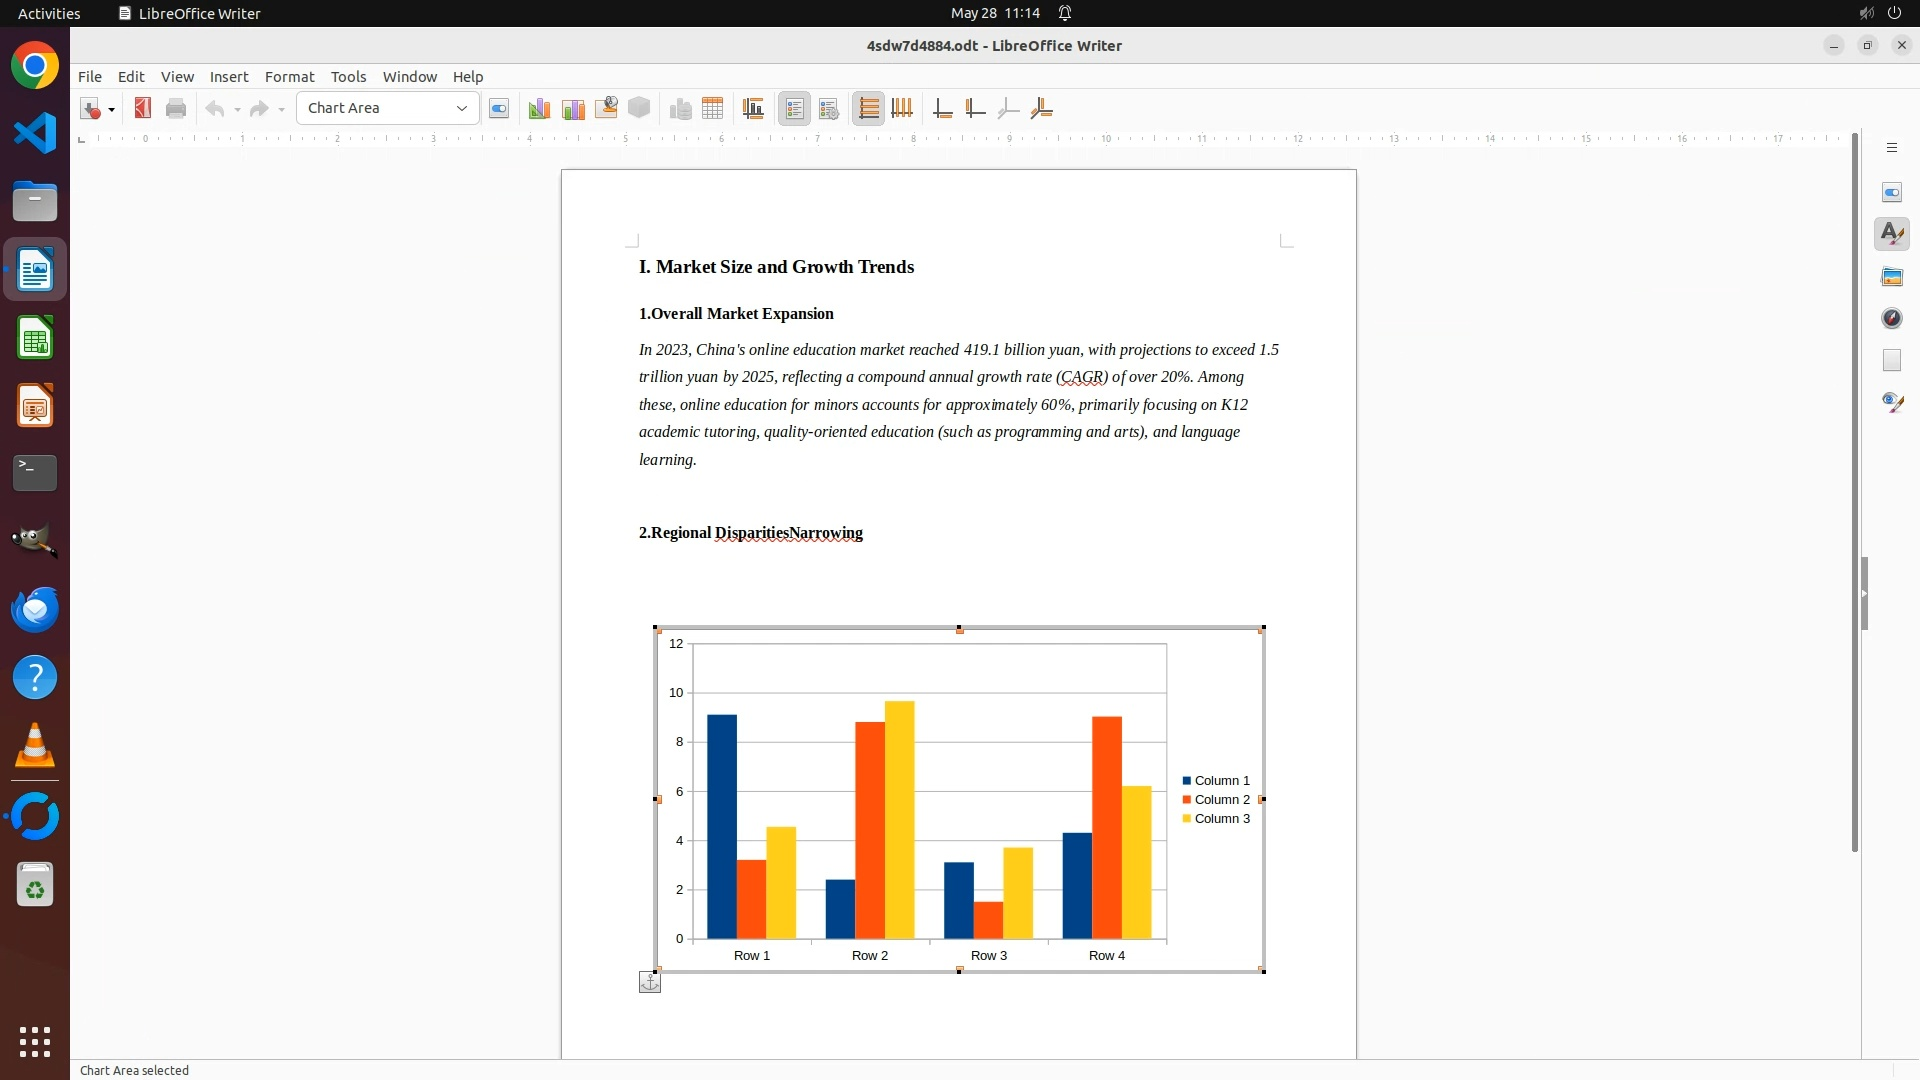Open the Chart Type dialog icon
1920x1080 pixels.
point(539,108)
